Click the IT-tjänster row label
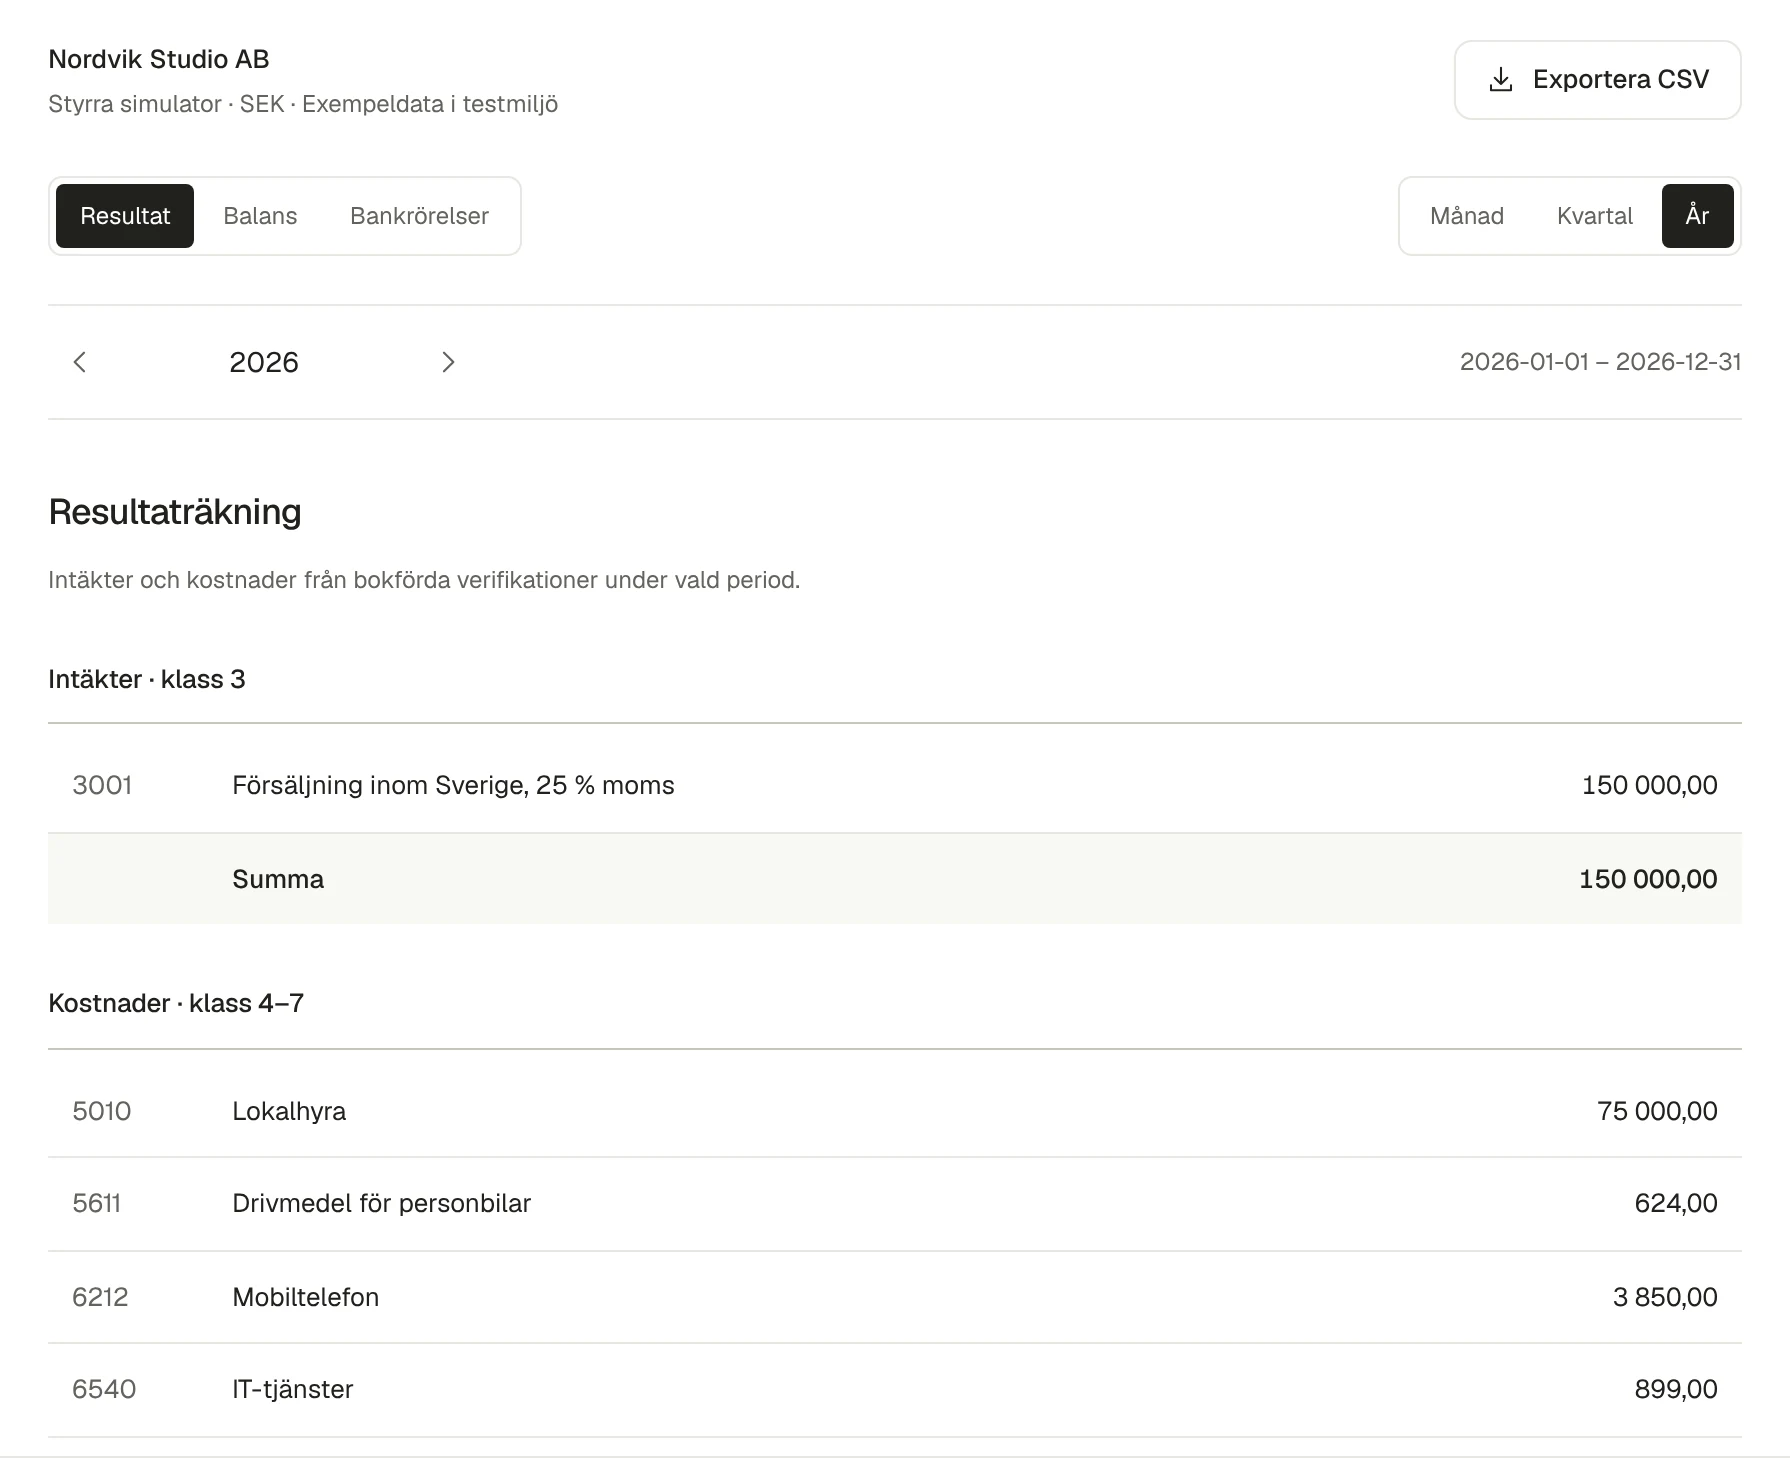 pyautogui.click(x=293, y=1389)
